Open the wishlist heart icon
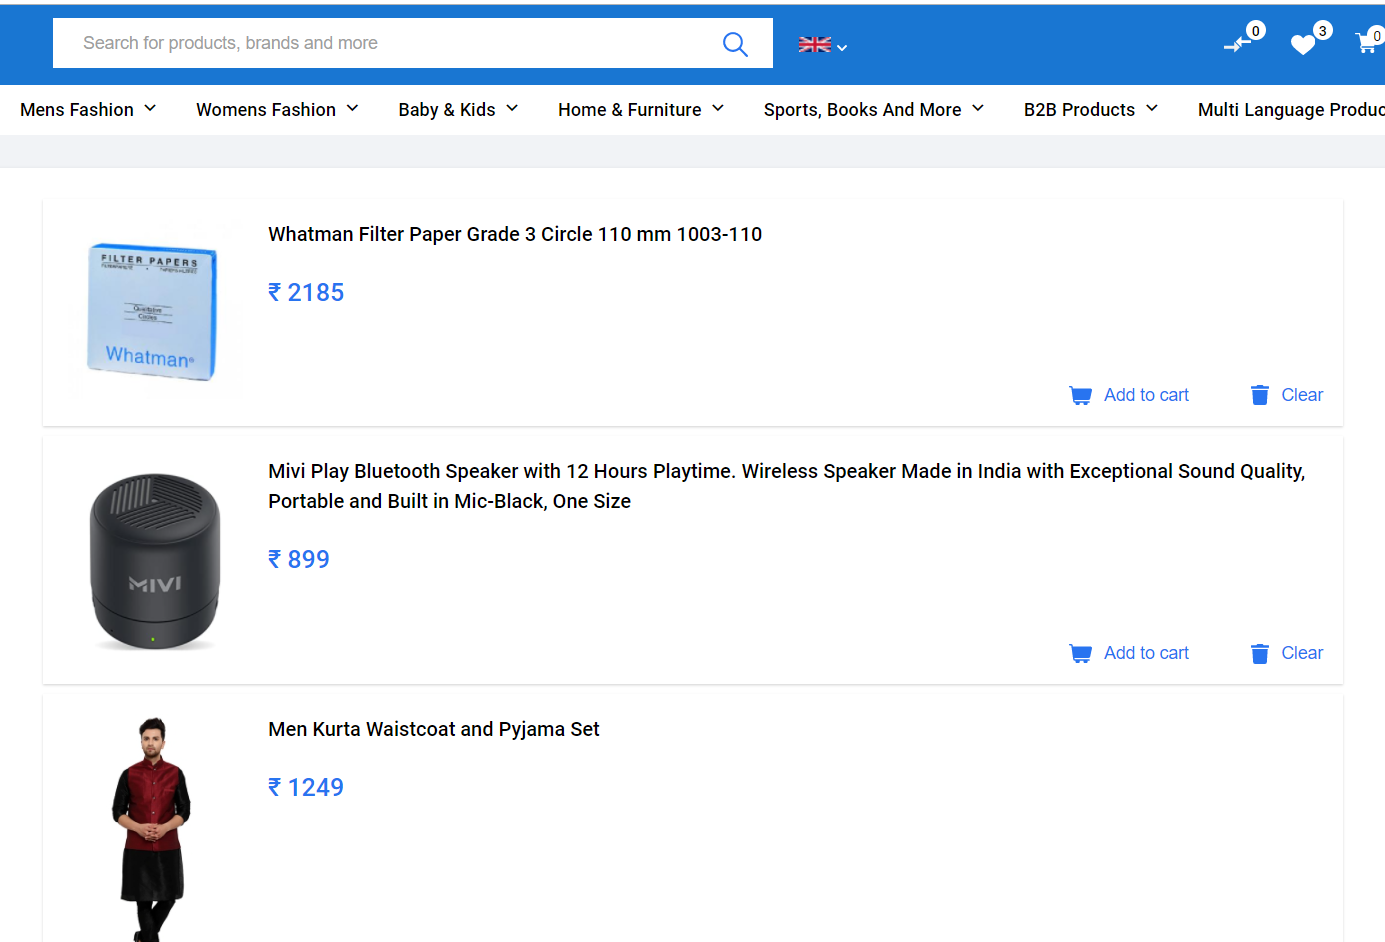This screenshot has height=942, width=1385. click(1302, 45)
